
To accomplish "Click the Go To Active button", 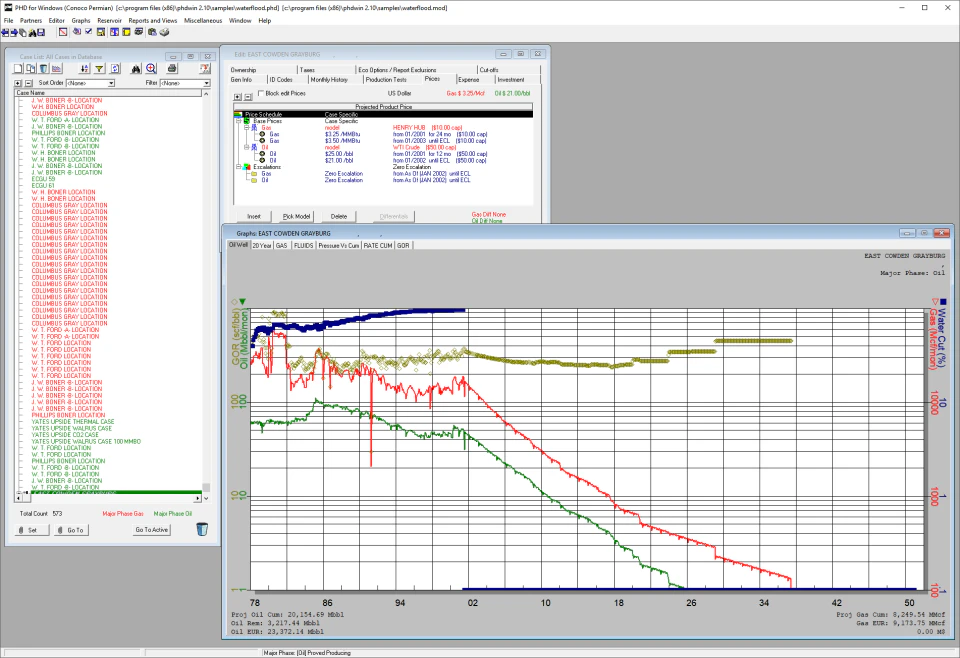I will click(x=151, y=529).
